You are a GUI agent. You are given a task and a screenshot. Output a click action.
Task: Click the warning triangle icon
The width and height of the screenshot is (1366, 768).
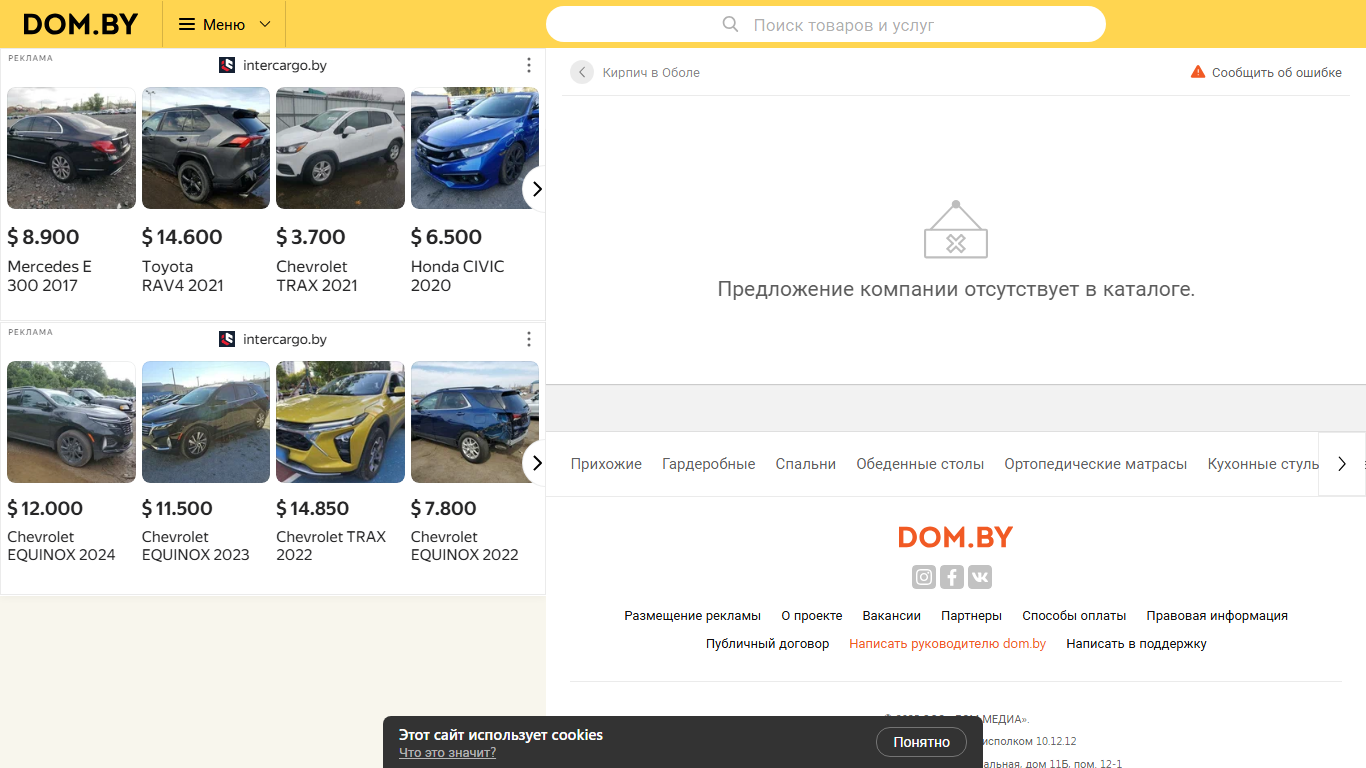click(1198, 72)
